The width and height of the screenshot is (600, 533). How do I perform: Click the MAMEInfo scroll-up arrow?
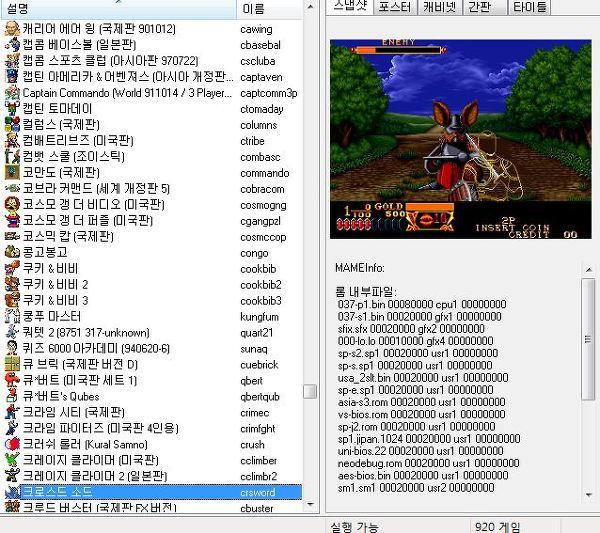click(x=589, y=269)
